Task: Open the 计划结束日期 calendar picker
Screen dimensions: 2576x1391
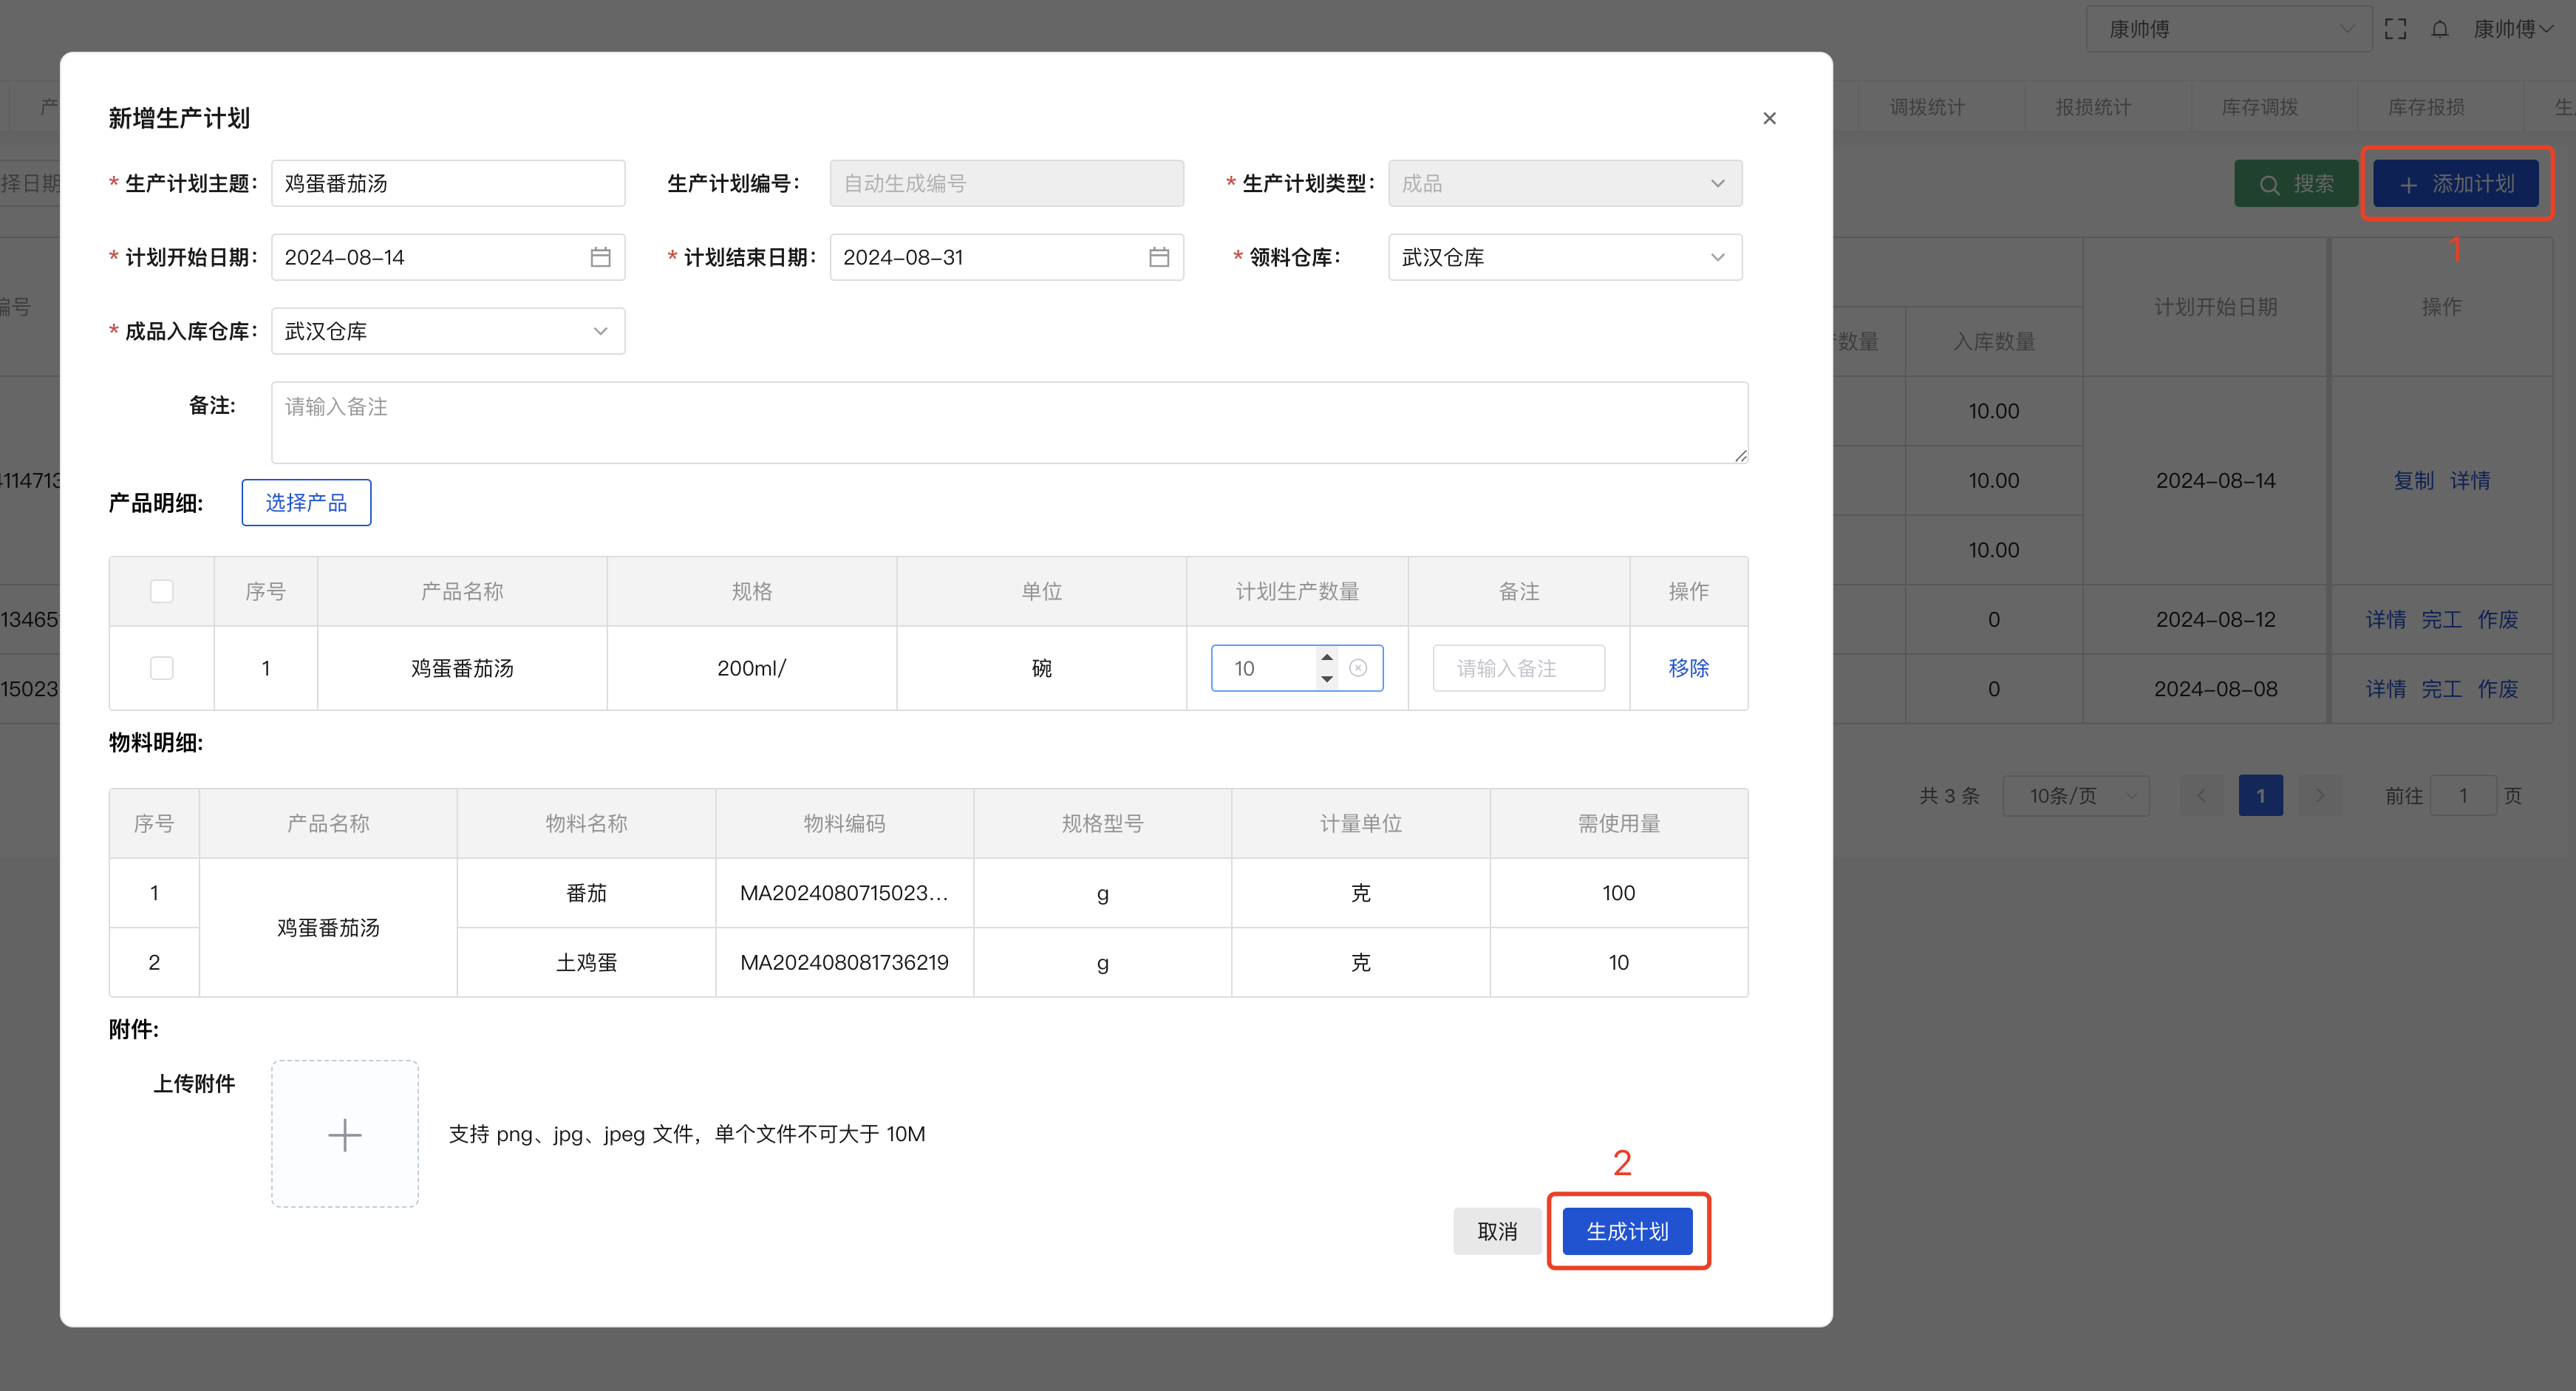Action: (x=1160, y=257)
